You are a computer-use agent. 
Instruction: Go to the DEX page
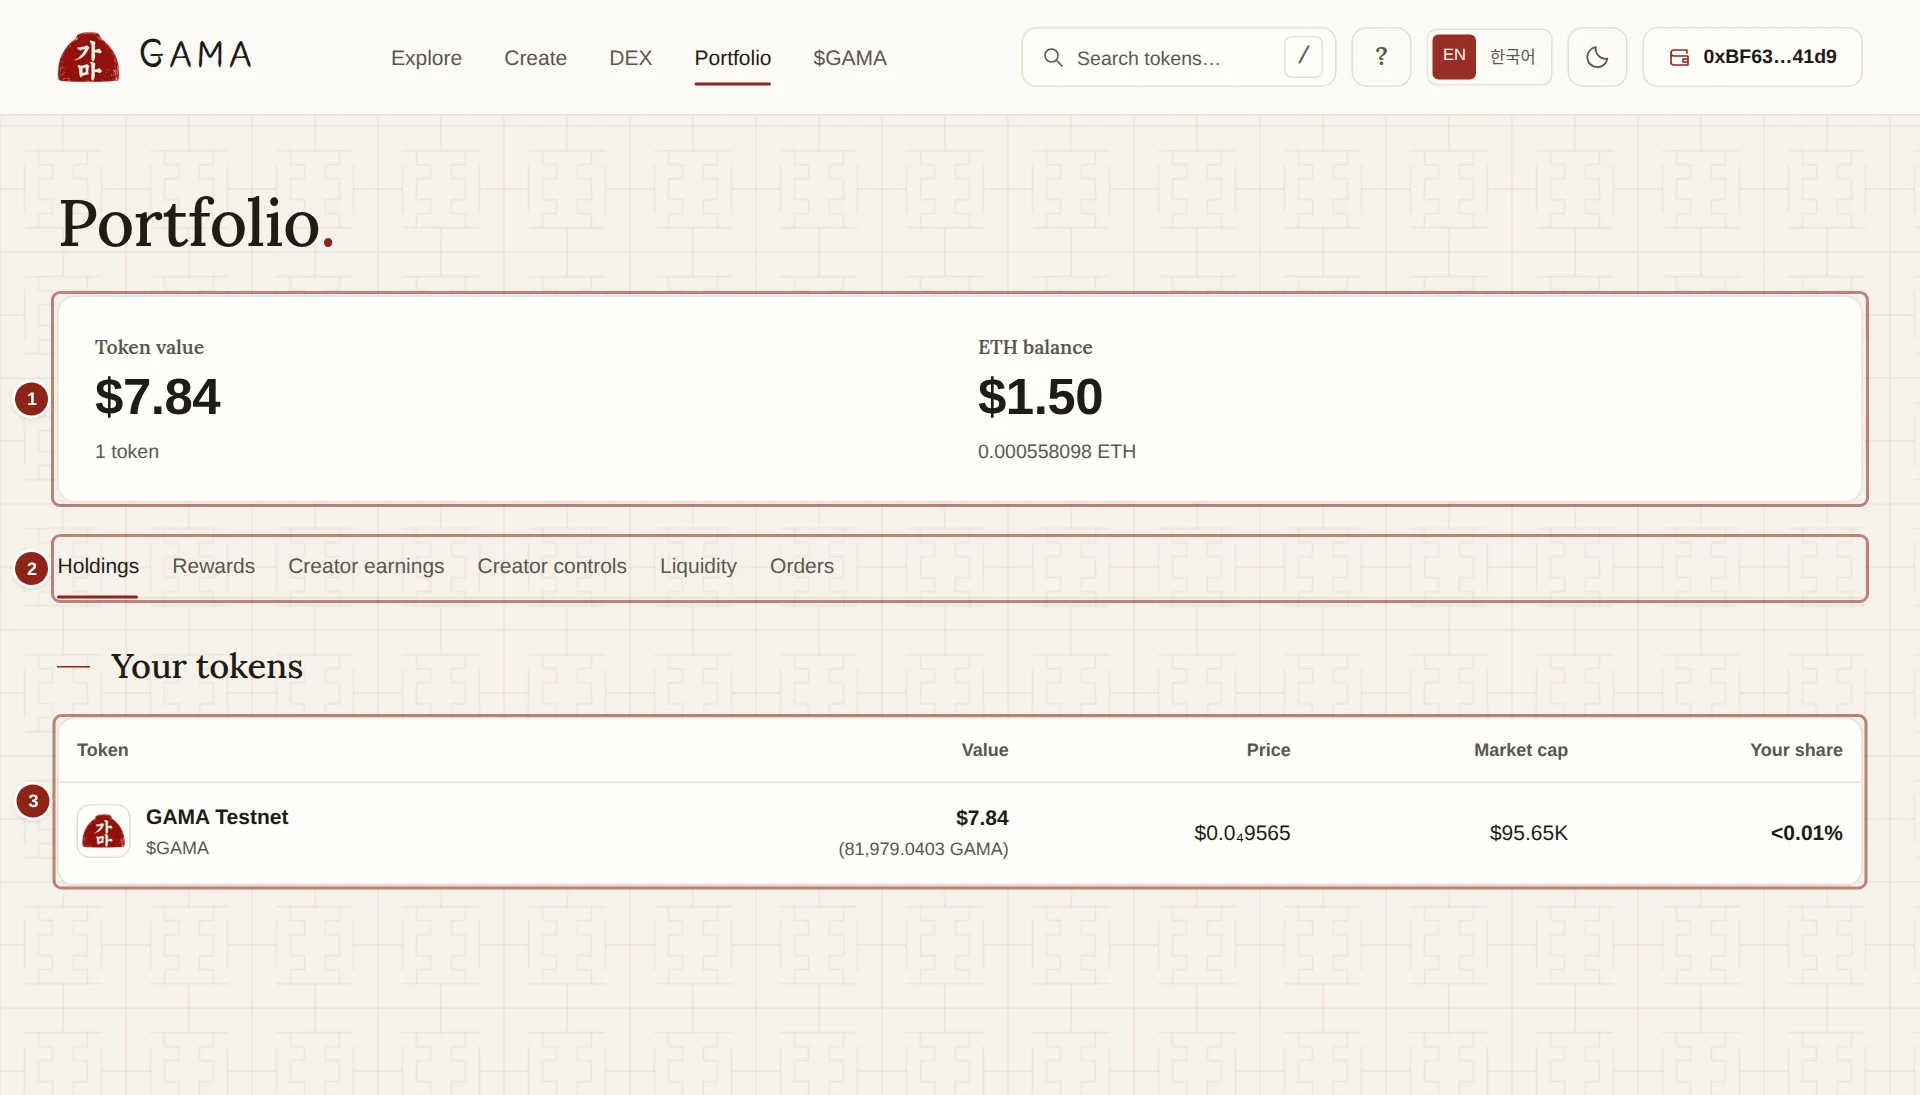[630, 58]
